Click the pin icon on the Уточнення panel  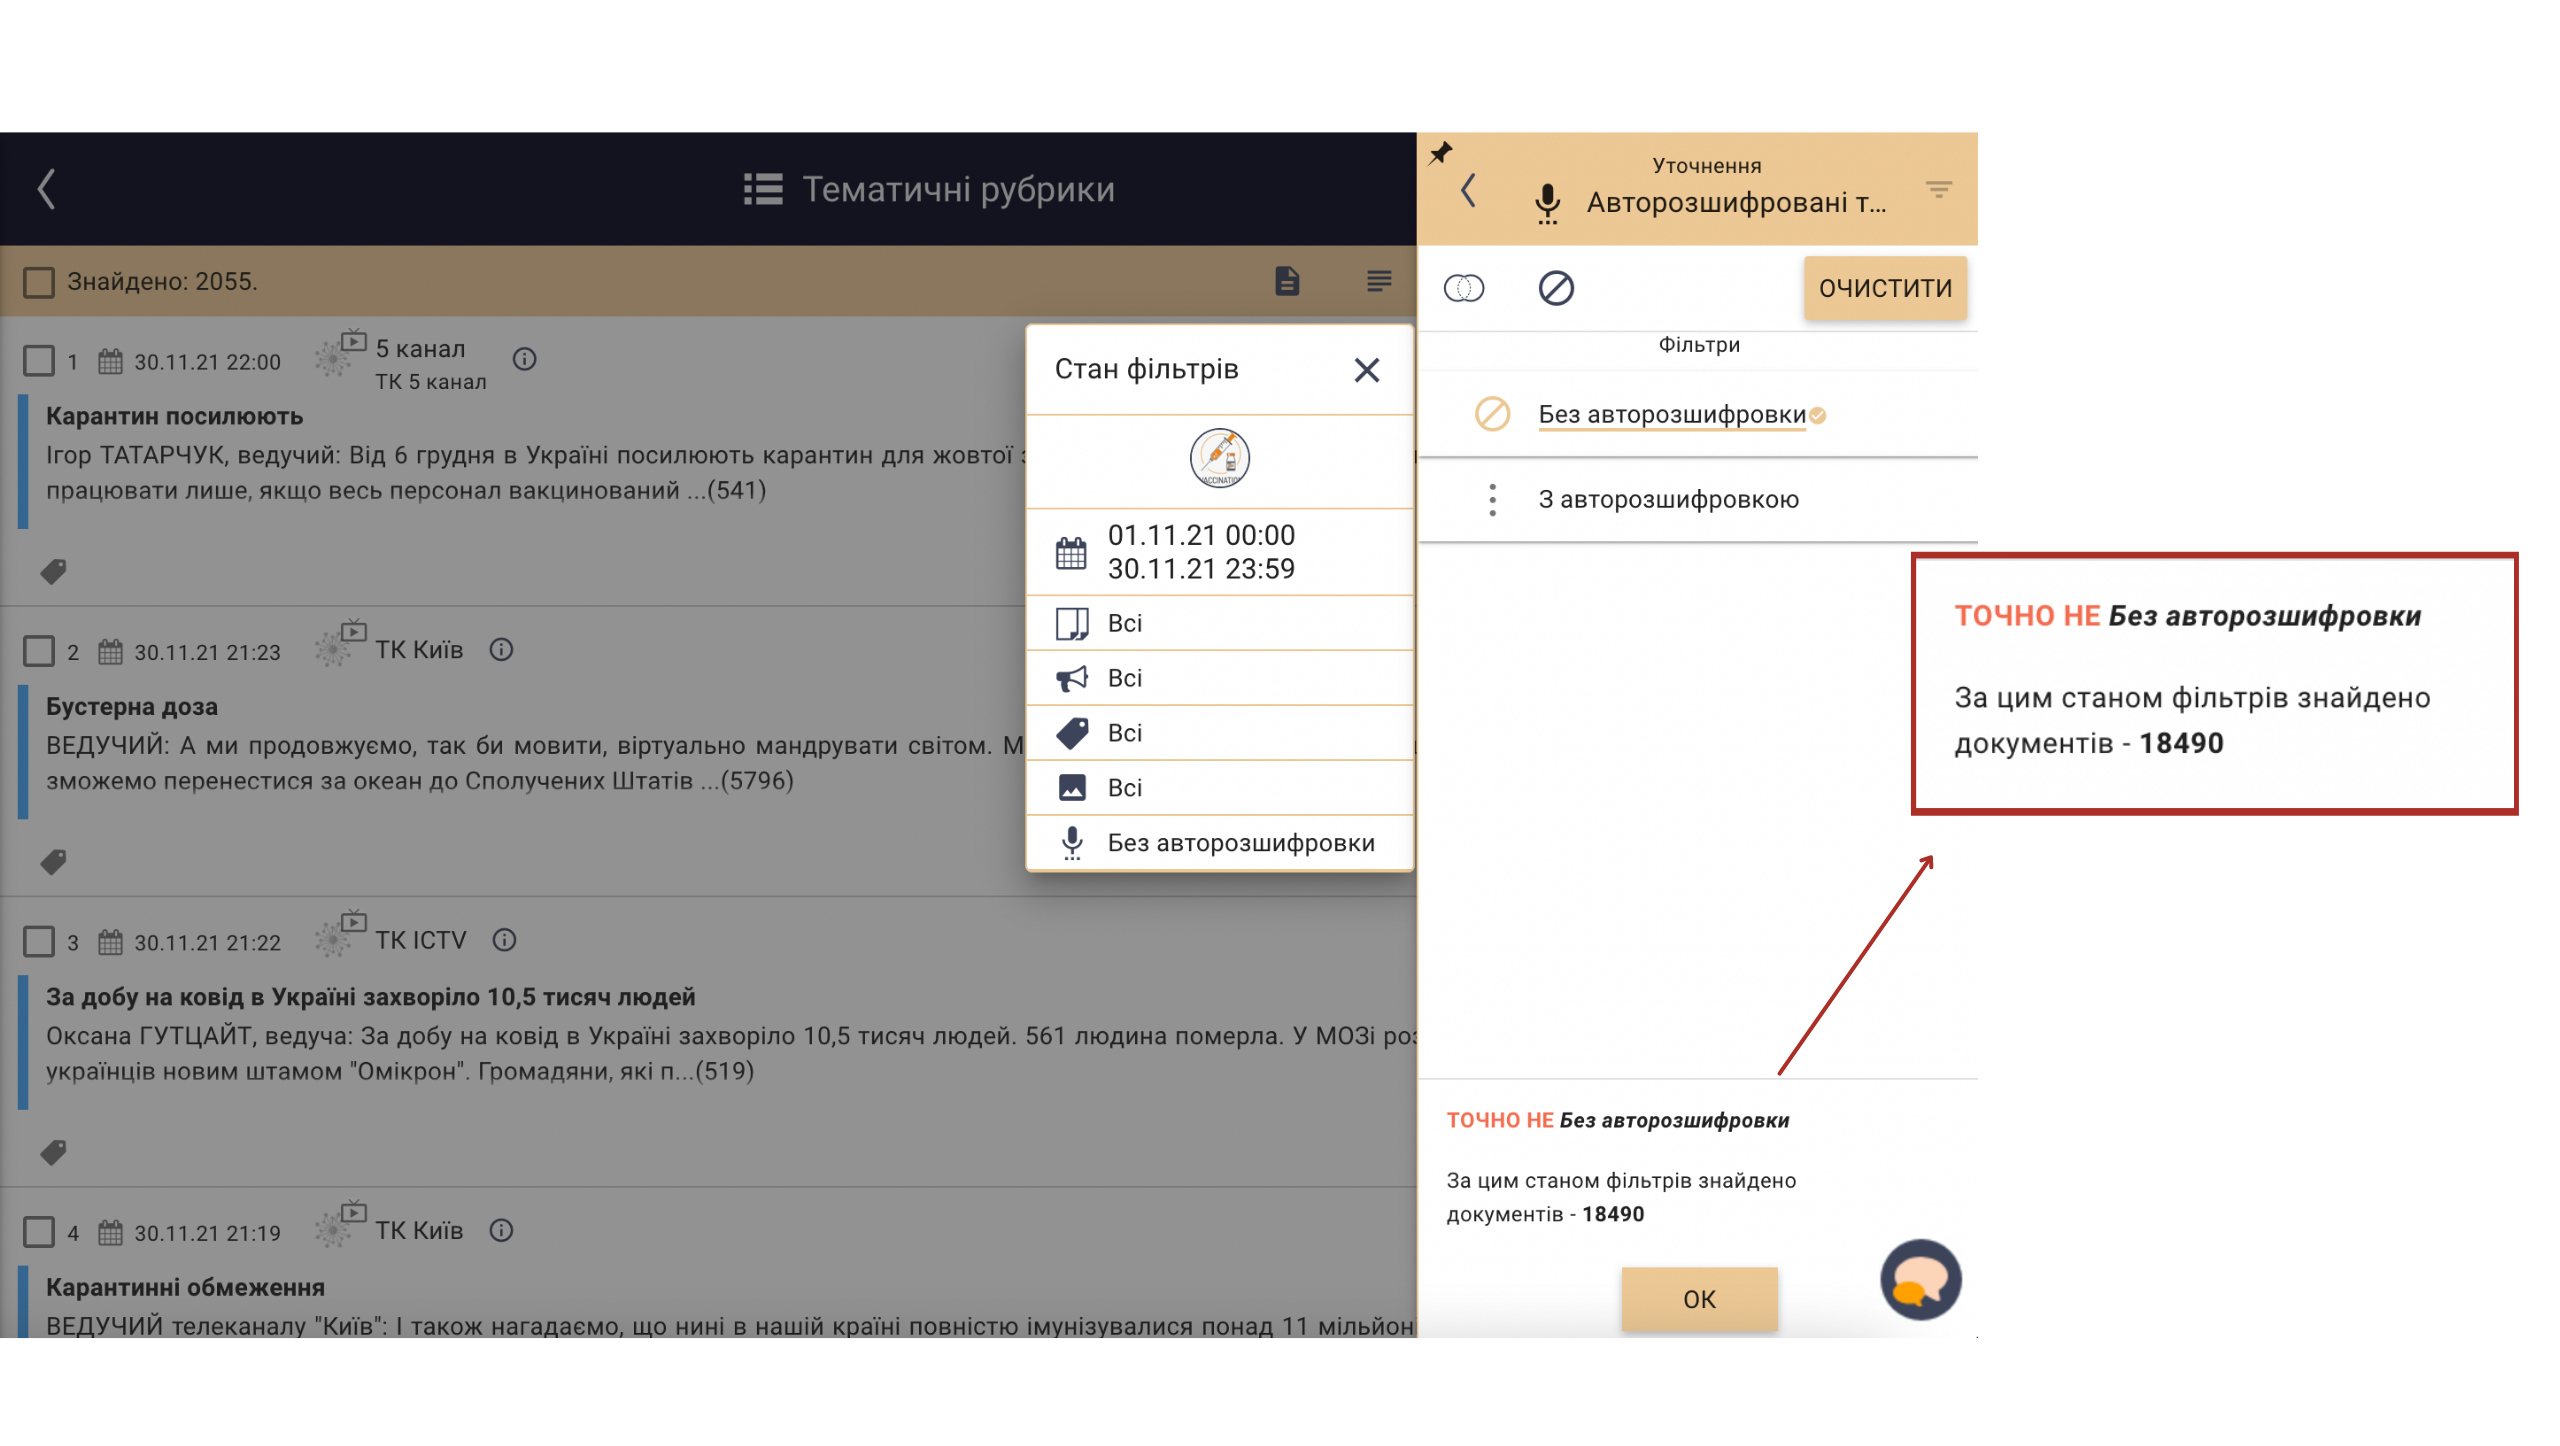click(1440, 153)
